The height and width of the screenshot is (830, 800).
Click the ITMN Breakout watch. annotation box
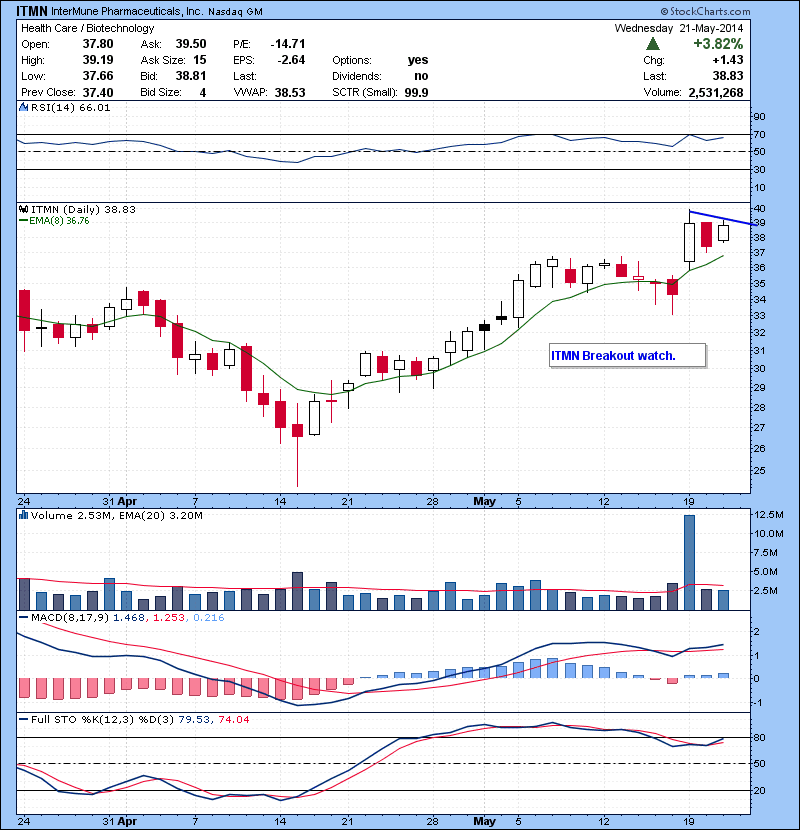[x=628, y=355]
